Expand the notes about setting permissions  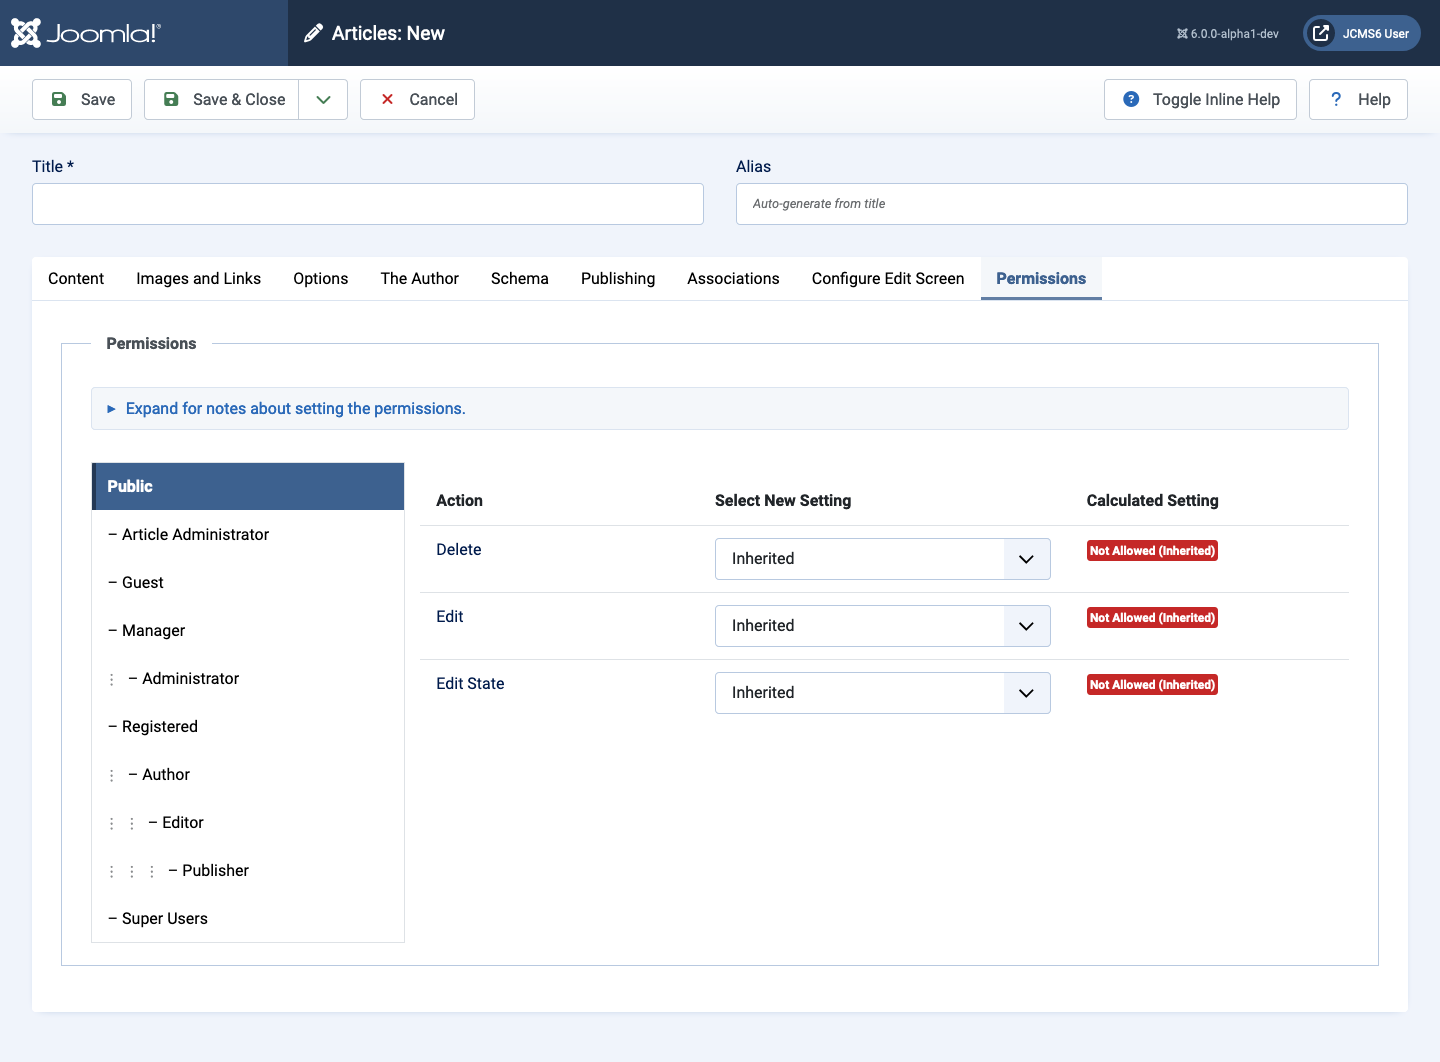(x=295, y=408)
